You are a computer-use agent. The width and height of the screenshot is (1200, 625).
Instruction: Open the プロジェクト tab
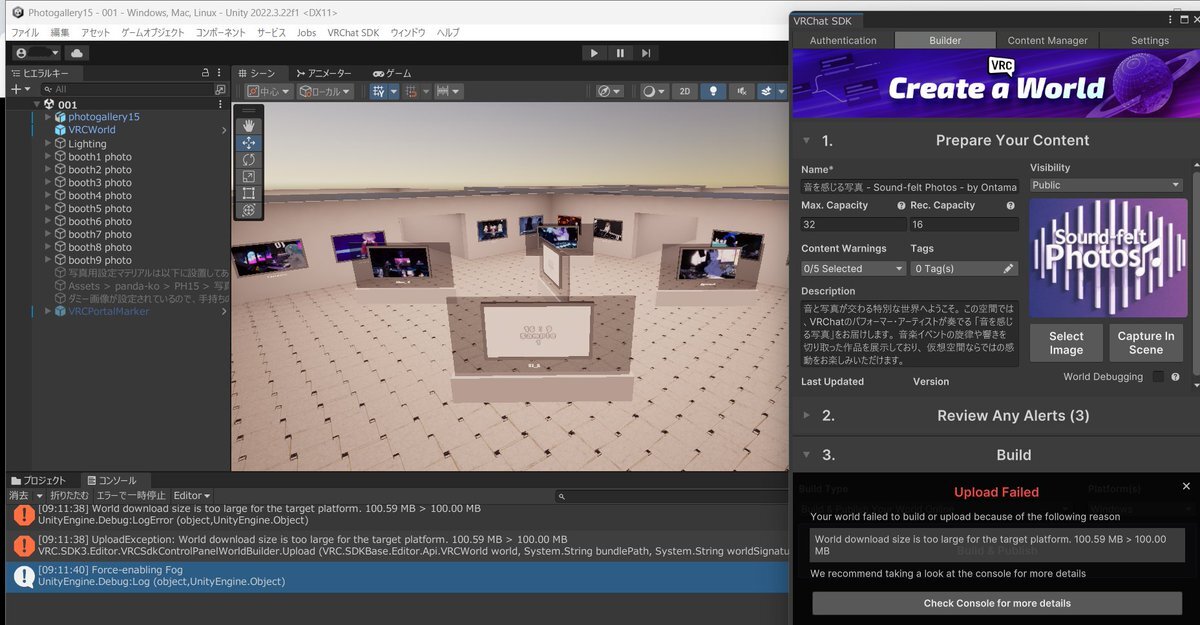coord(39,480)
